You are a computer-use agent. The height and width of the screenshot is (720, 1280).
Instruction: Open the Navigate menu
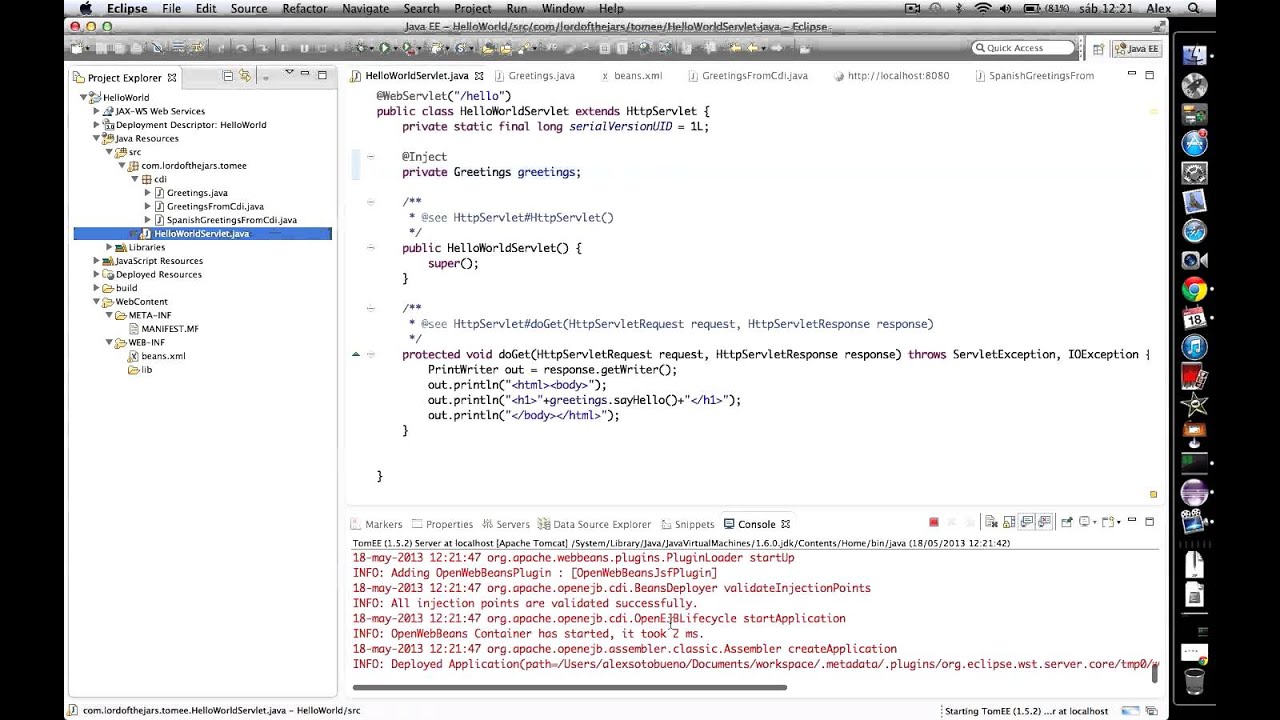365,8
